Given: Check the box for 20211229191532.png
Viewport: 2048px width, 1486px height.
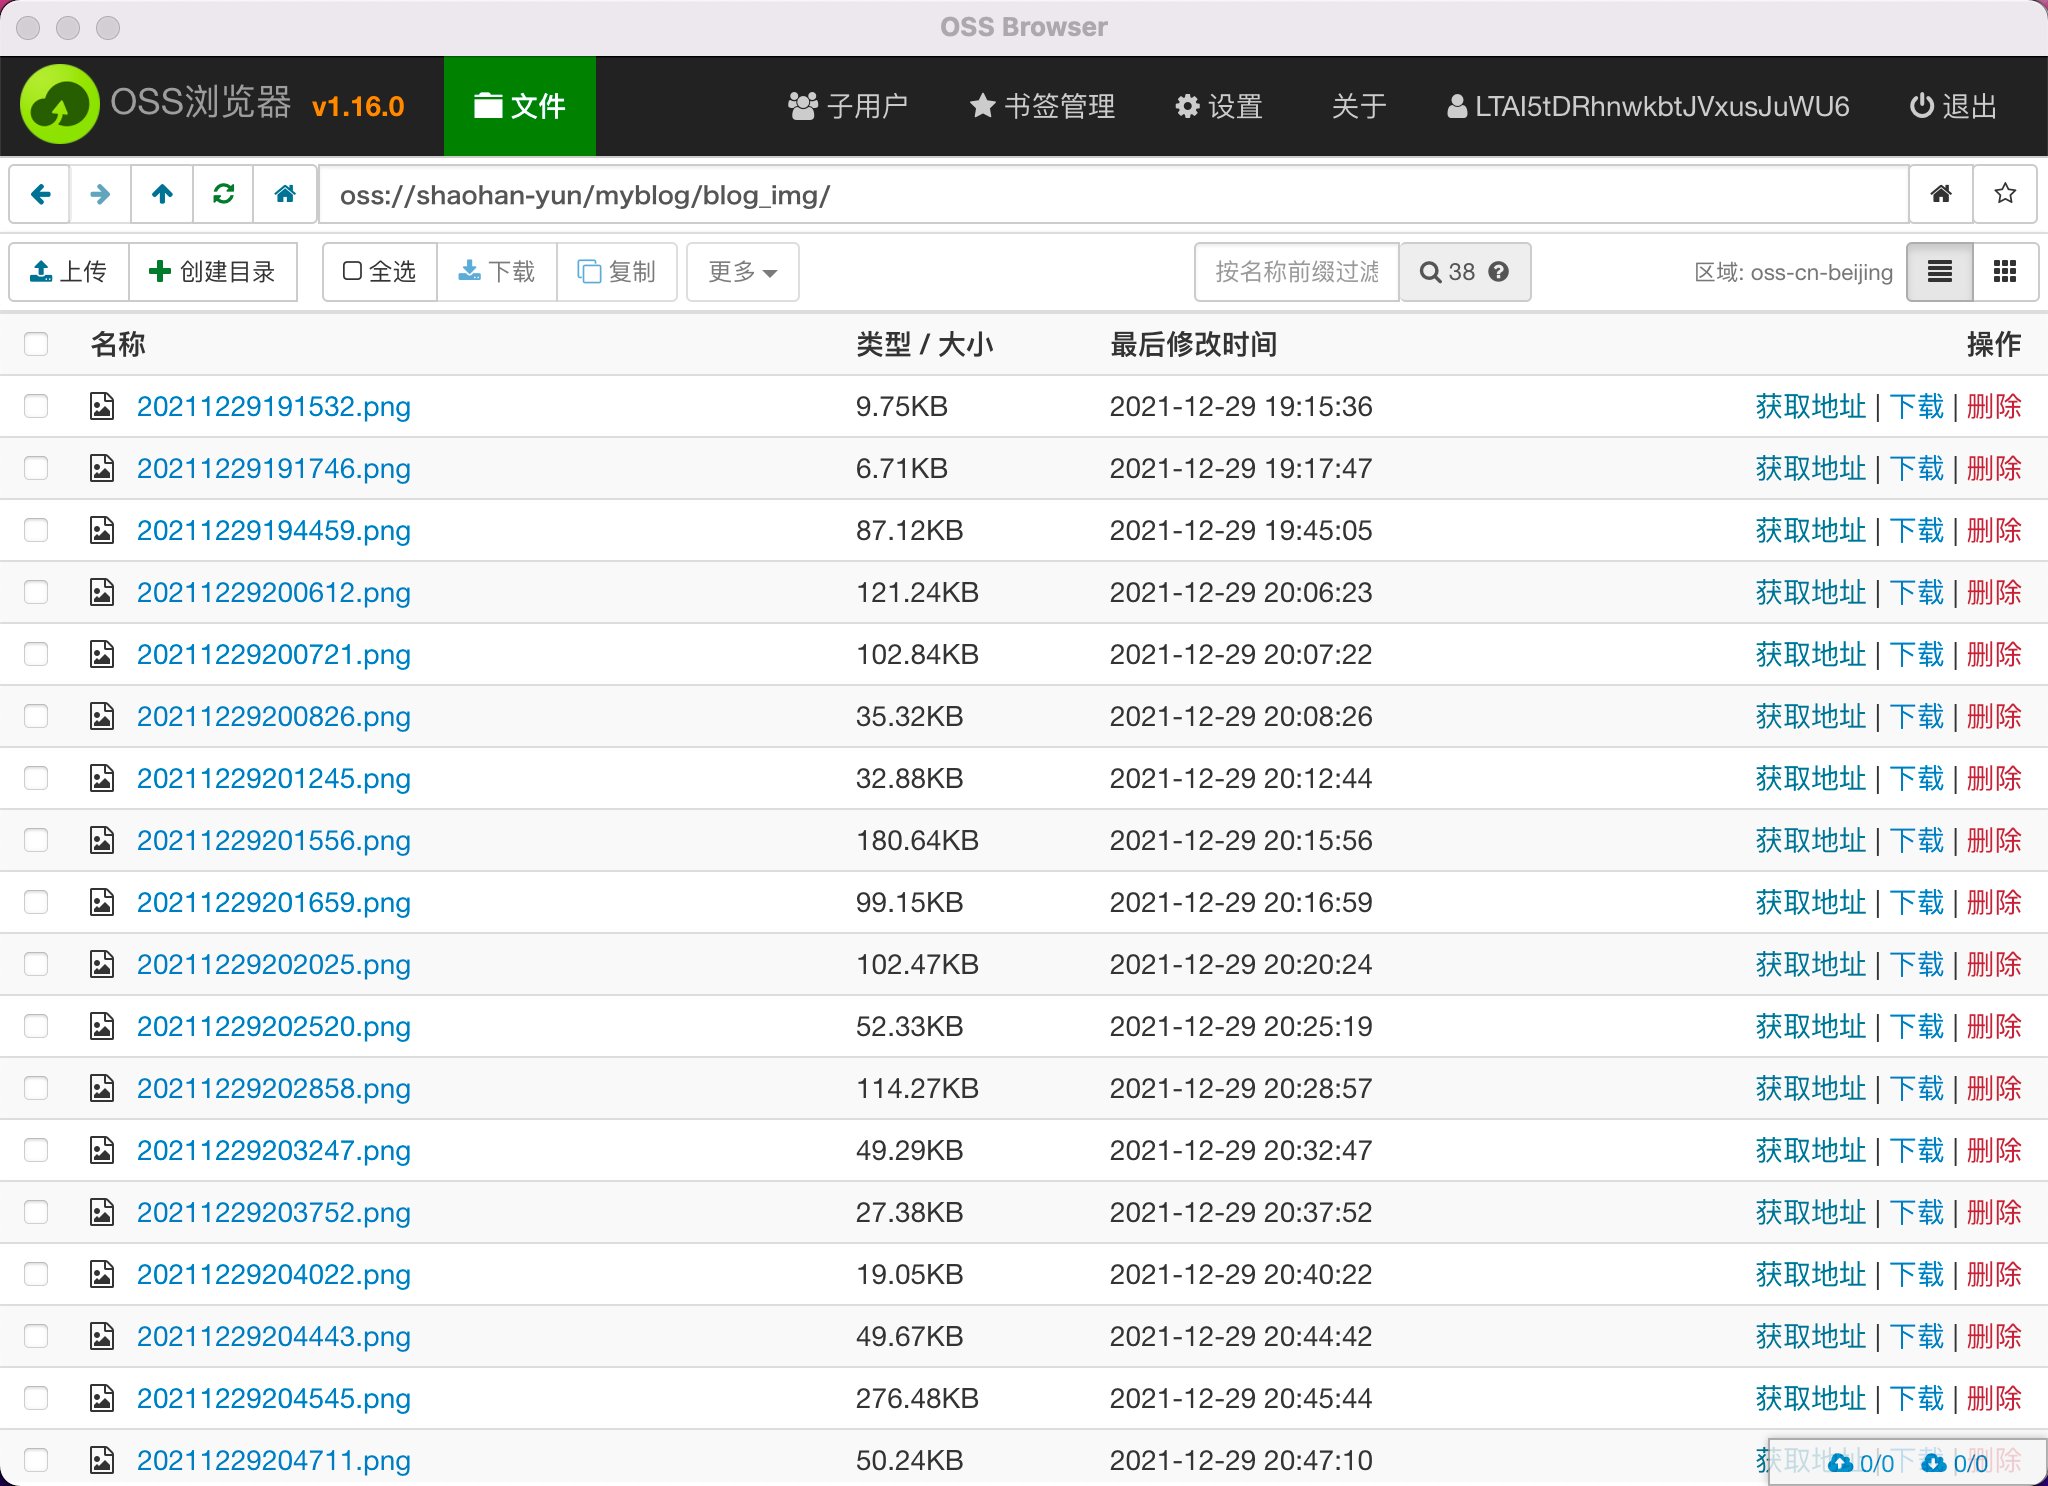Looking at the screenshot, I should click(x=36, y=406).
